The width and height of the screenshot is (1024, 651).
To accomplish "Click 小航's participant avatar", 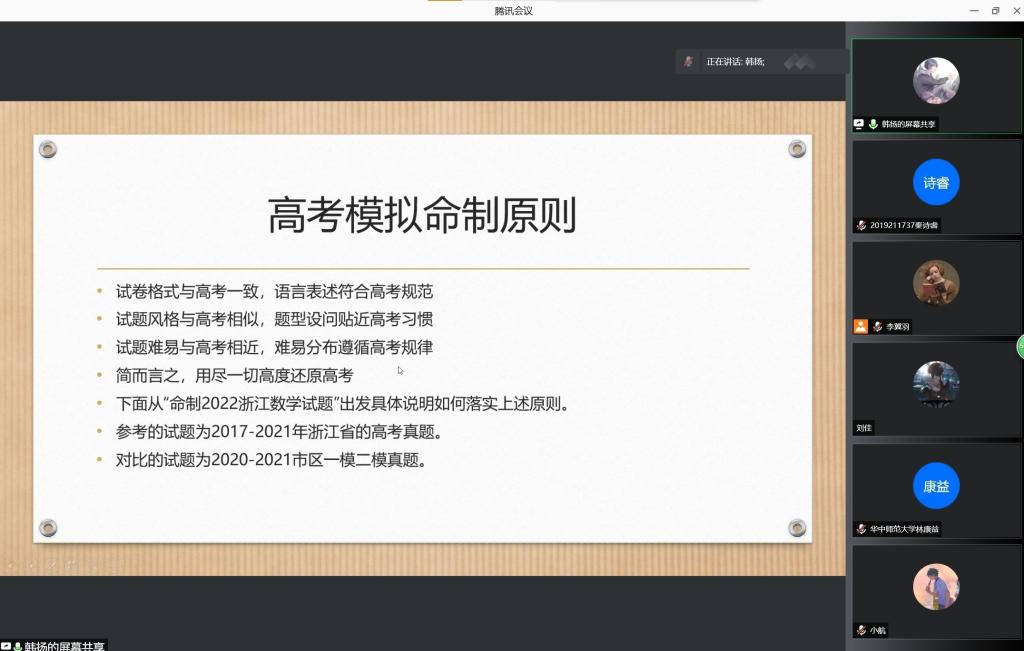I will (x=936, y=587).
